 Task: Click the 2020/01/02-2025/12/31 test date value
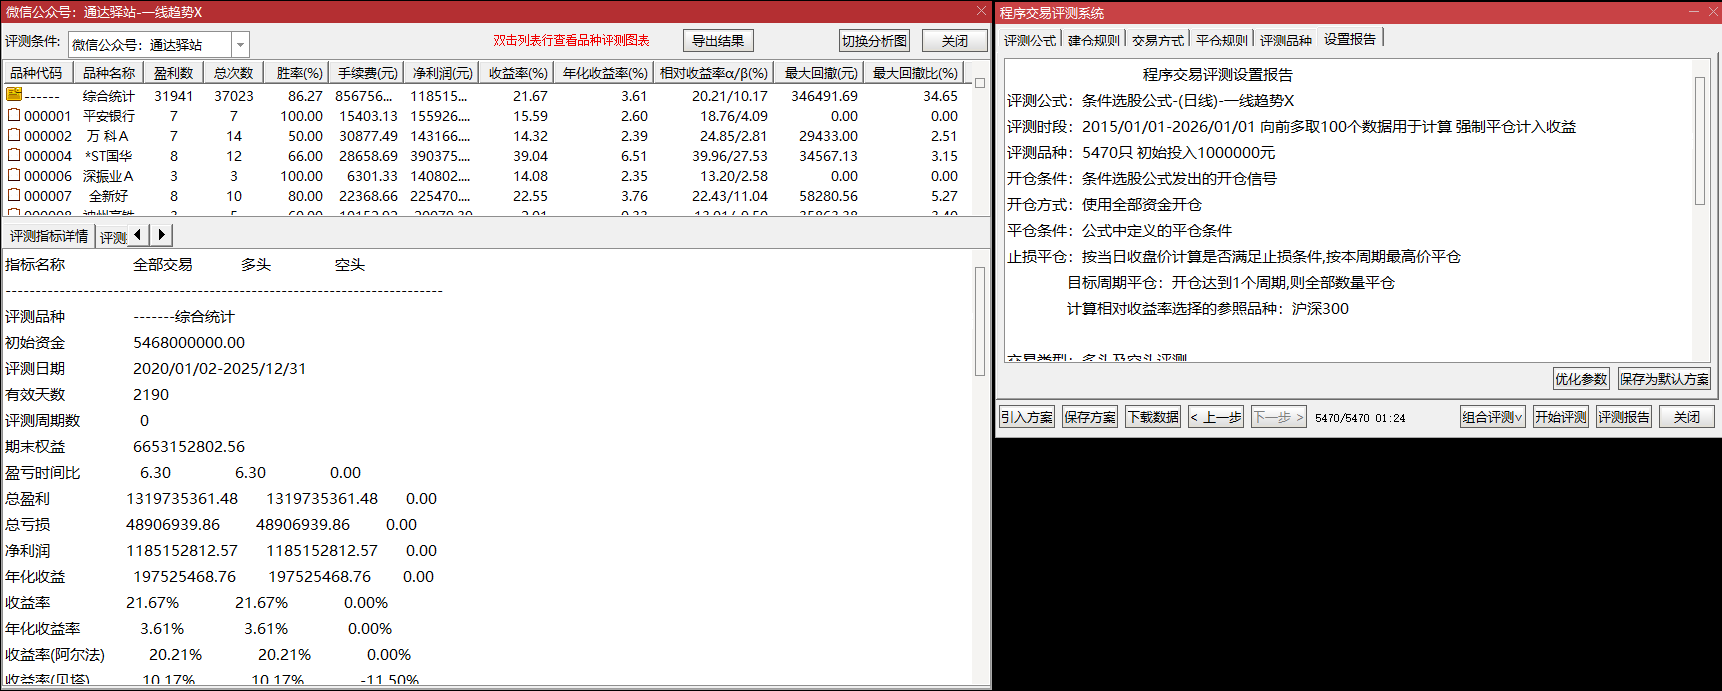(x=219, y=369)
